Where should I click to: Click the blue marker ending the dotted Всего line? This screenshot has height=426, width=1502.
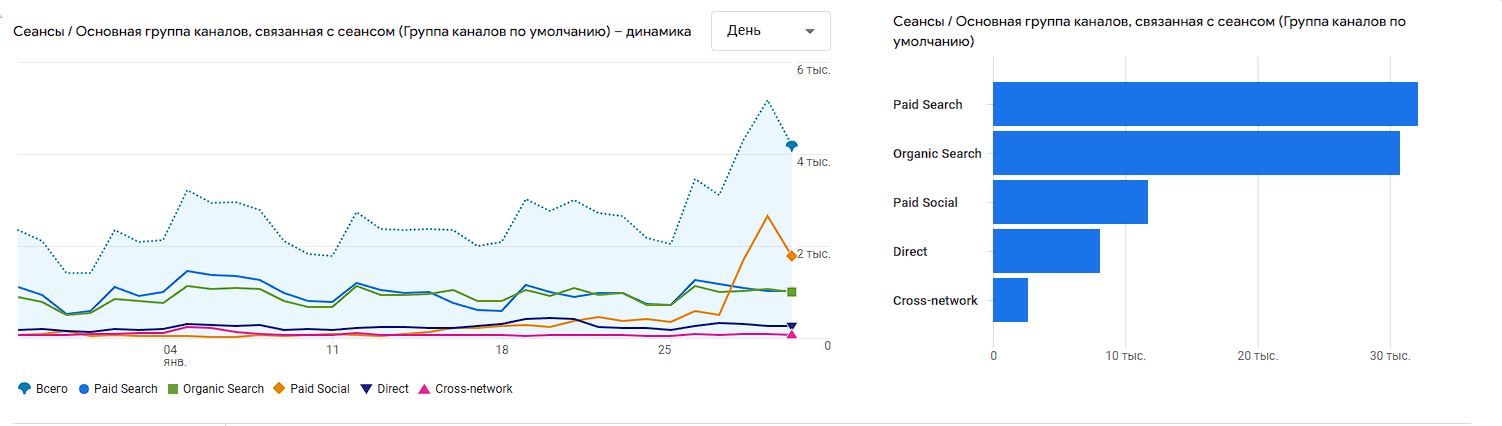click(791, 146)
